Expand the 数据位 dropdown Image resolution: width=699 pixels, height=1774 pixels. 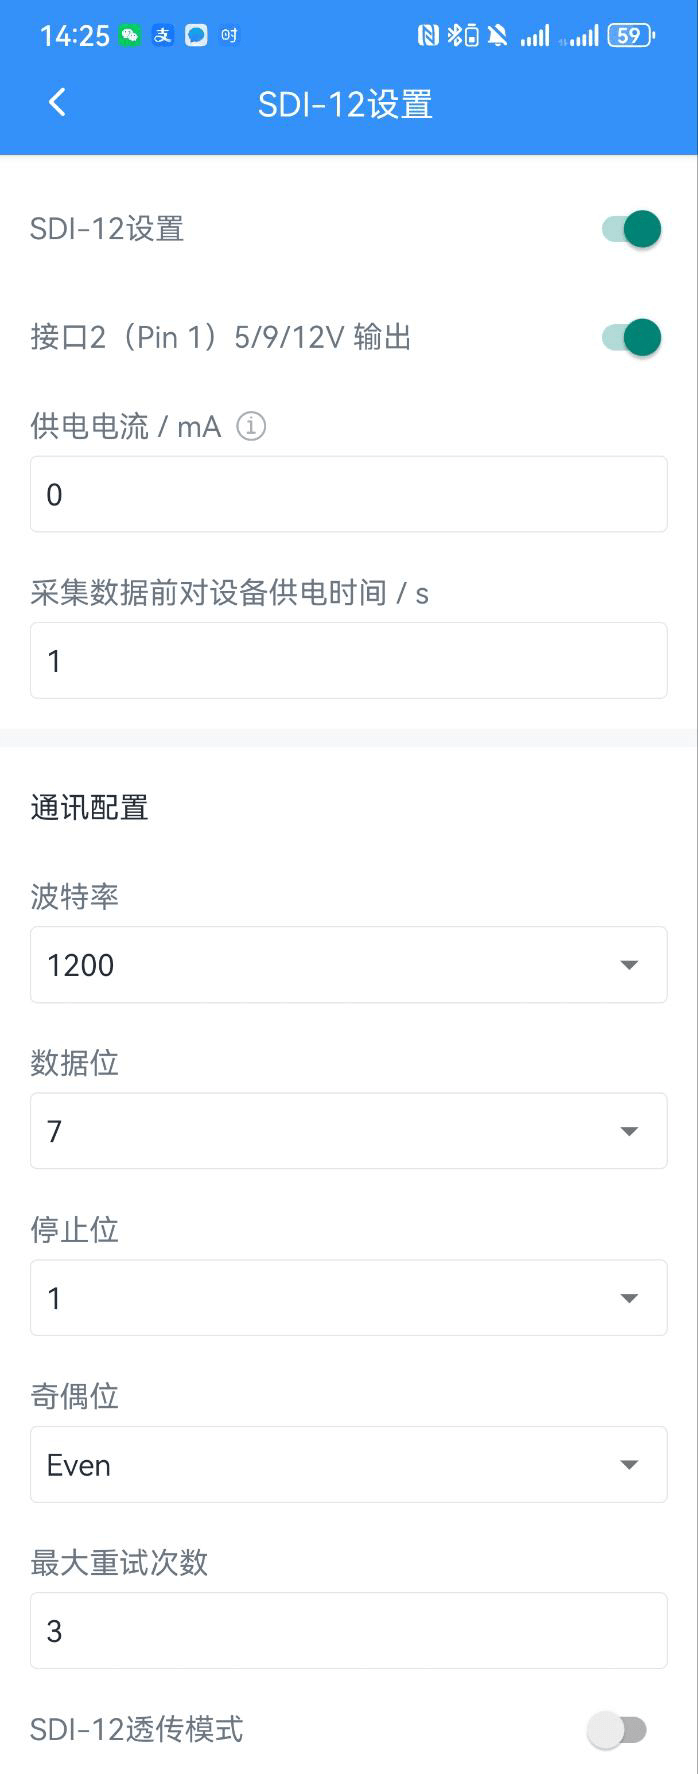click(x=348, y=1131)
